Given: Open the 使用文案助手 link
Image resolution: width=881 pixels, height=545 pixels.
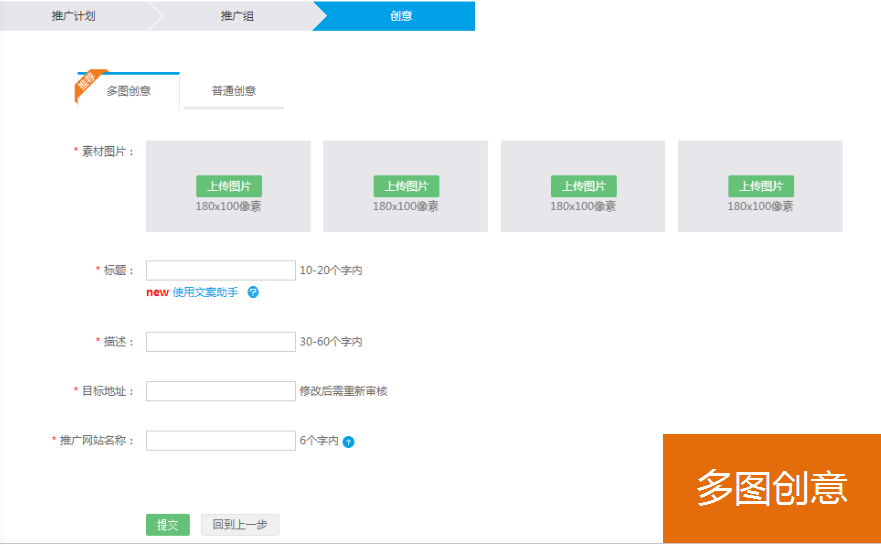Looking at the screenshot, I should coord(205,293).
